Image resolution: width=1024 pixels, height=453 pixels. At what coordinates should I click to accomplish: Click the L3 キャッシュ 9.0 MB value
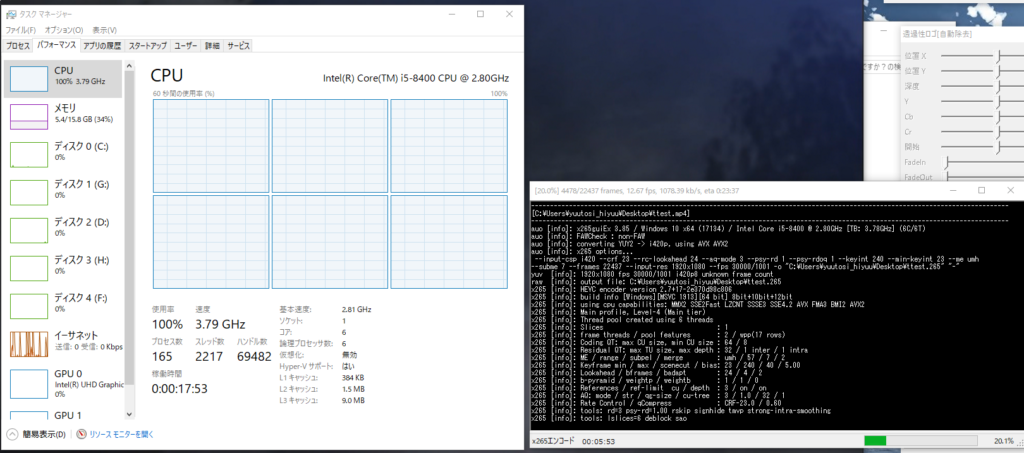(x=353, y=400)
